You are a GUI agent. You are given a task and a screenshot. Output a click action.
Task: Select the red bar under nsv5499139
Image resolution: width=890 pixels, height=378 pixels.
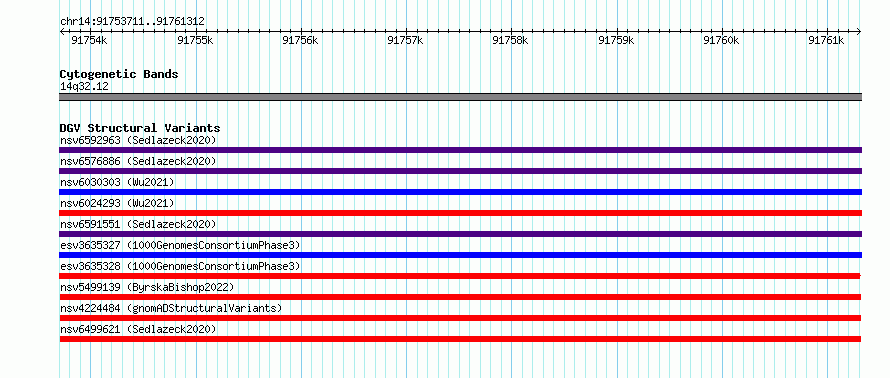460,297
